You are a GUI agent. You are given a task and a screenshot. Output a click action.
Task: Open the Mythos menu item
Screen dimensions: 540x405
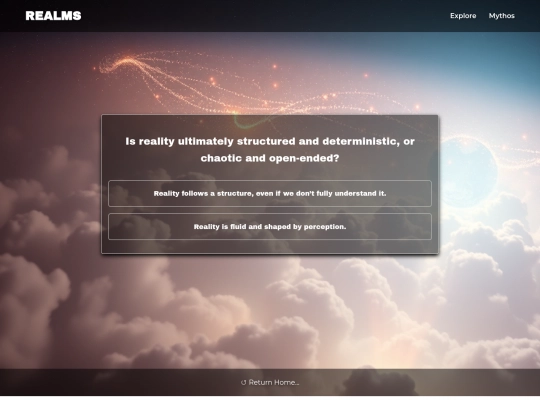(501, 16)
